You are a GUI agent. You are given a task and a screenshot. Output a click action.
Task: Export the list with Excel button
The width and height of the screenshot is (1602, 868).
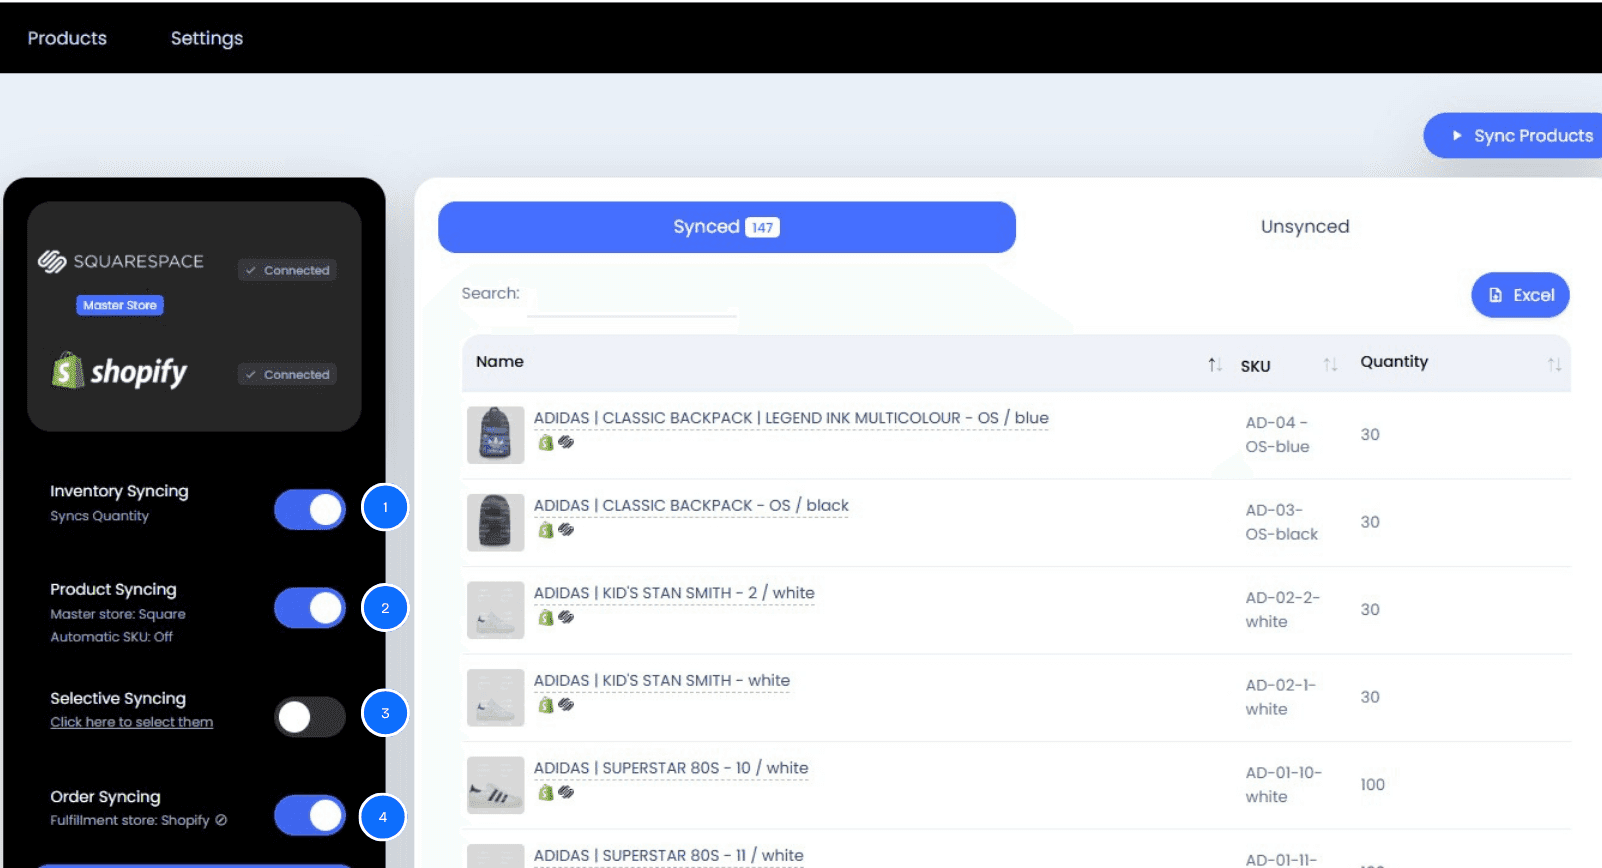(x=1520, y=295)
